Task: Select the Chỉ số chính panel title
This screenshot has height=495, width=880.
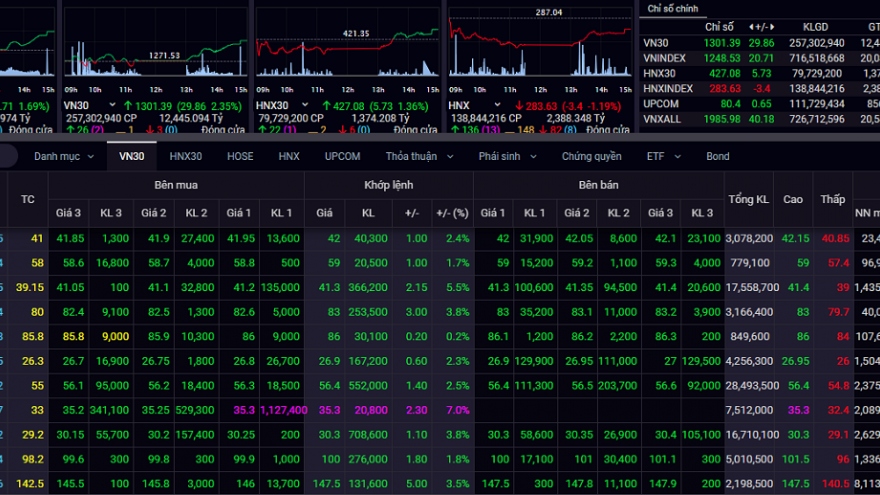Action: (x=672, y=8)
